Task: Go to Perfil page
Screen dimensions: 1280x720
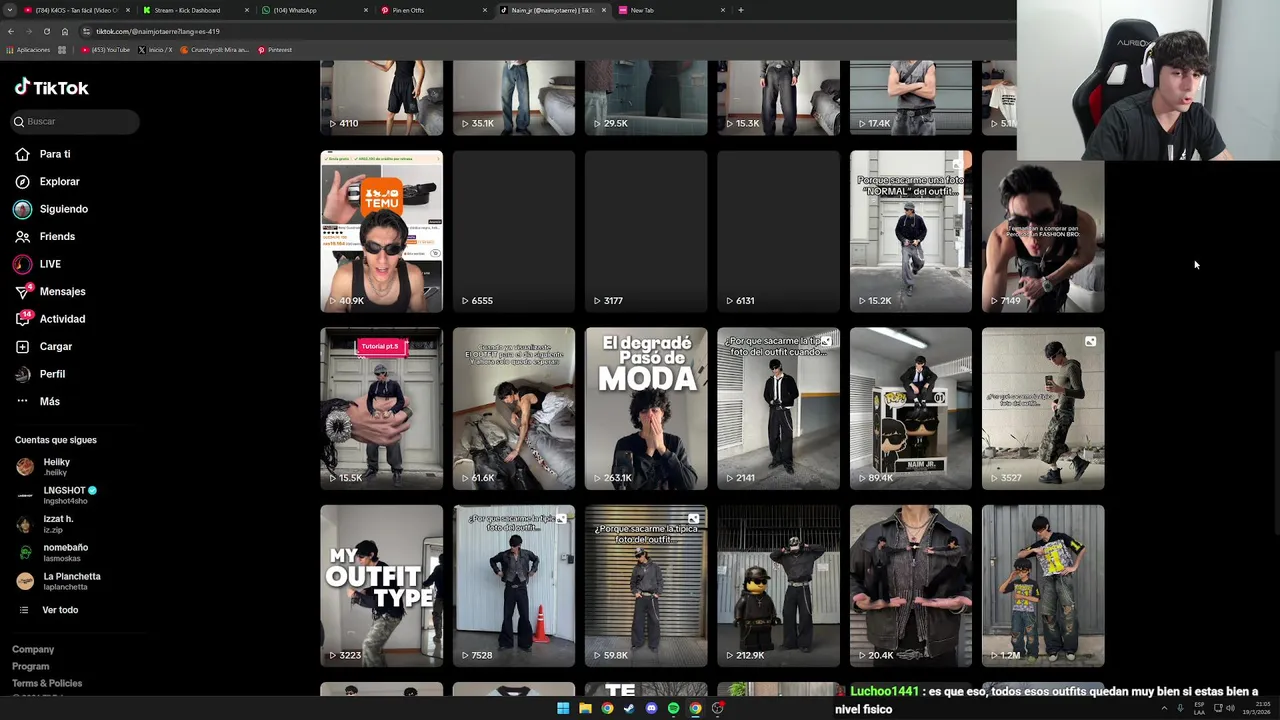Action: (x=40, y=374)
